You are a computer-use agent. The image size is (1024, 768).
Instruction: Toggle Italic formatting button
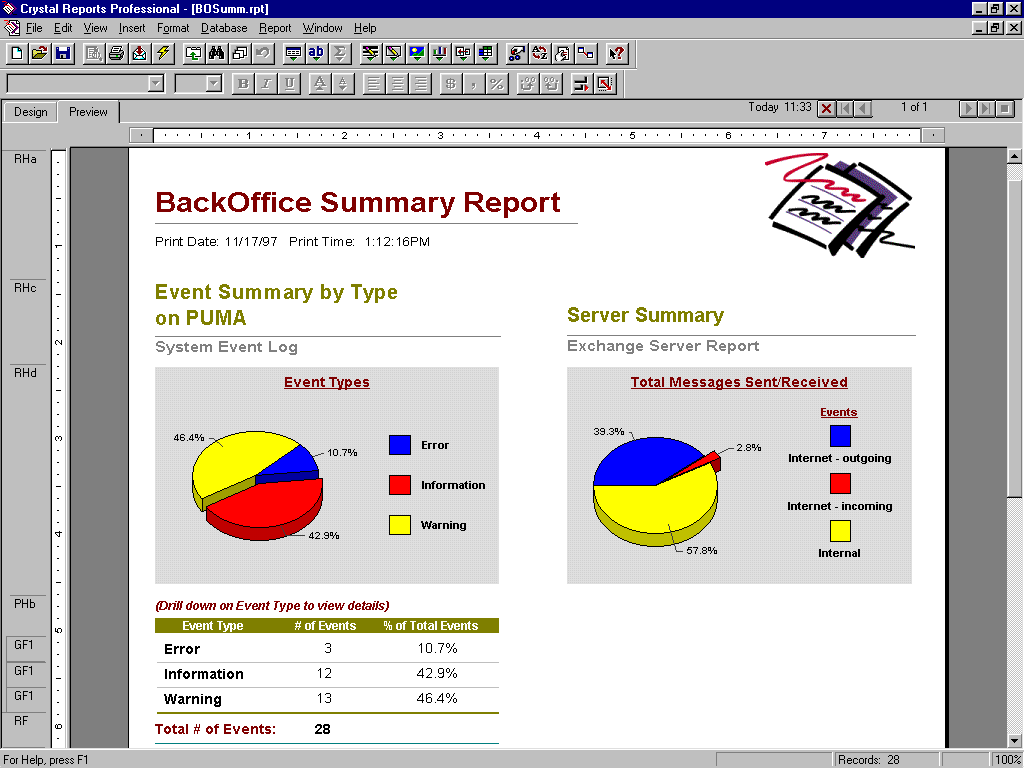click(x=266, y=84)
